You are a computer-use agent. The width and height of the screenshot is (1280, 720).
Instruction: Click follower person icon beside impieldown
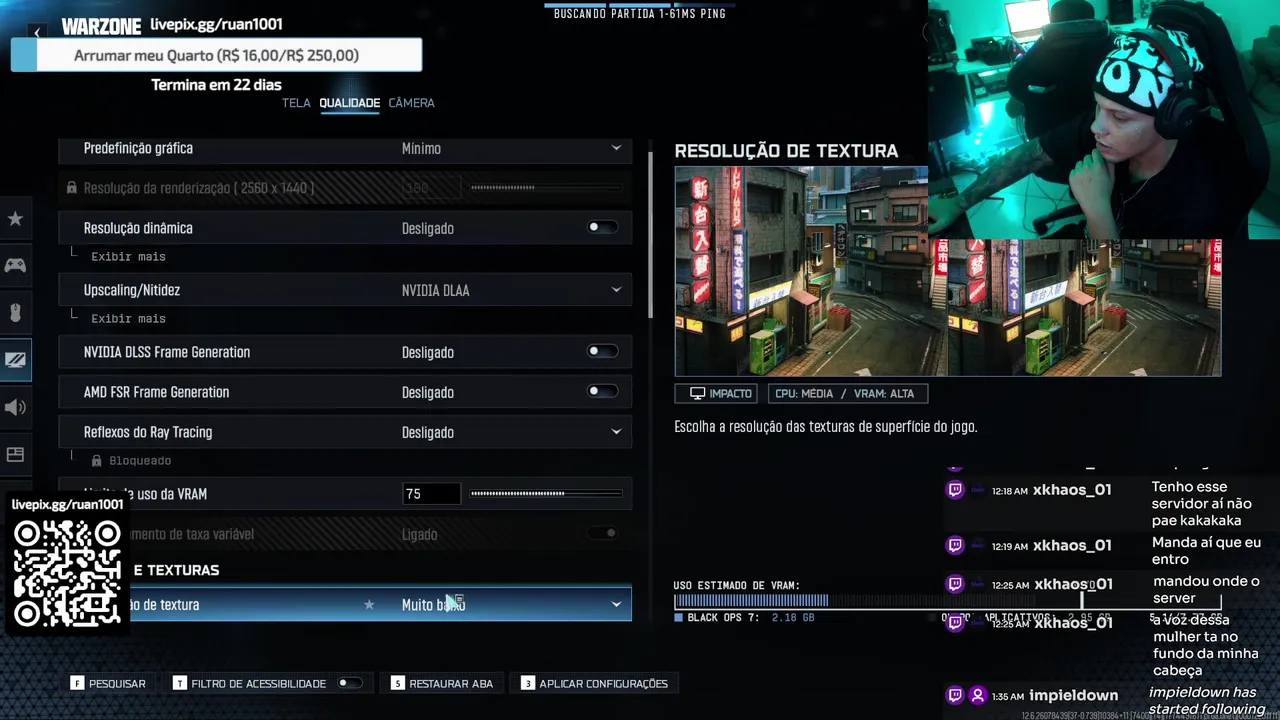click(x=978, y=695)
